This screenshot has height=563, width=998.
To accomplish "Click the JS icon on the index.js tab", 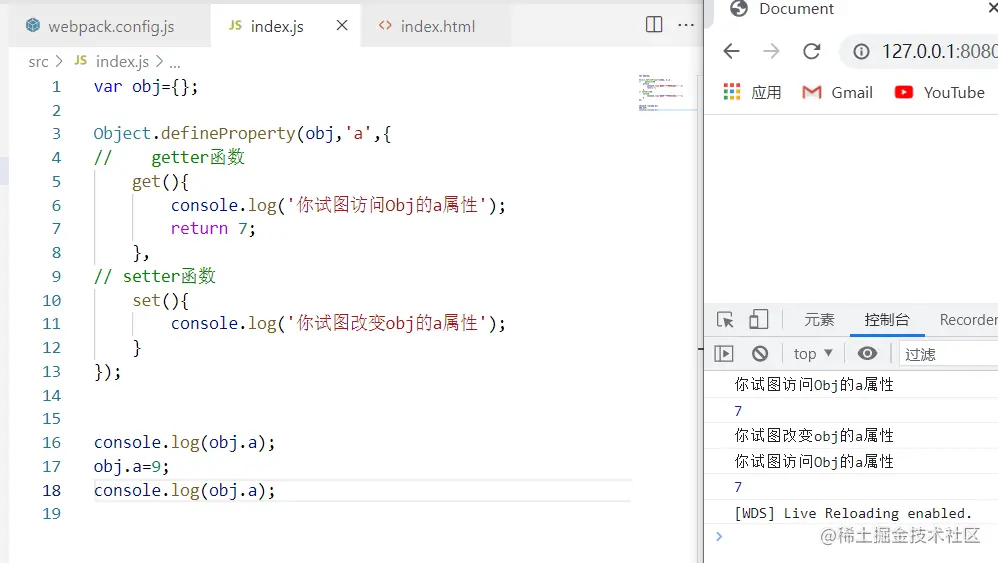I will coord(235,25).
